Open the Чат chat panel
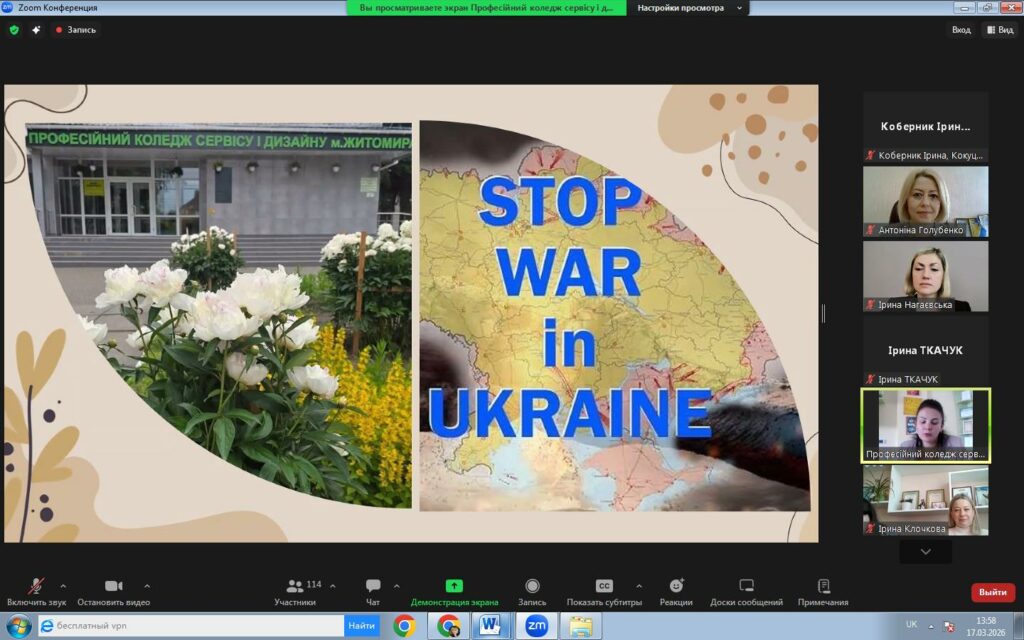The image size is (1024, 640). pos(373,586)
